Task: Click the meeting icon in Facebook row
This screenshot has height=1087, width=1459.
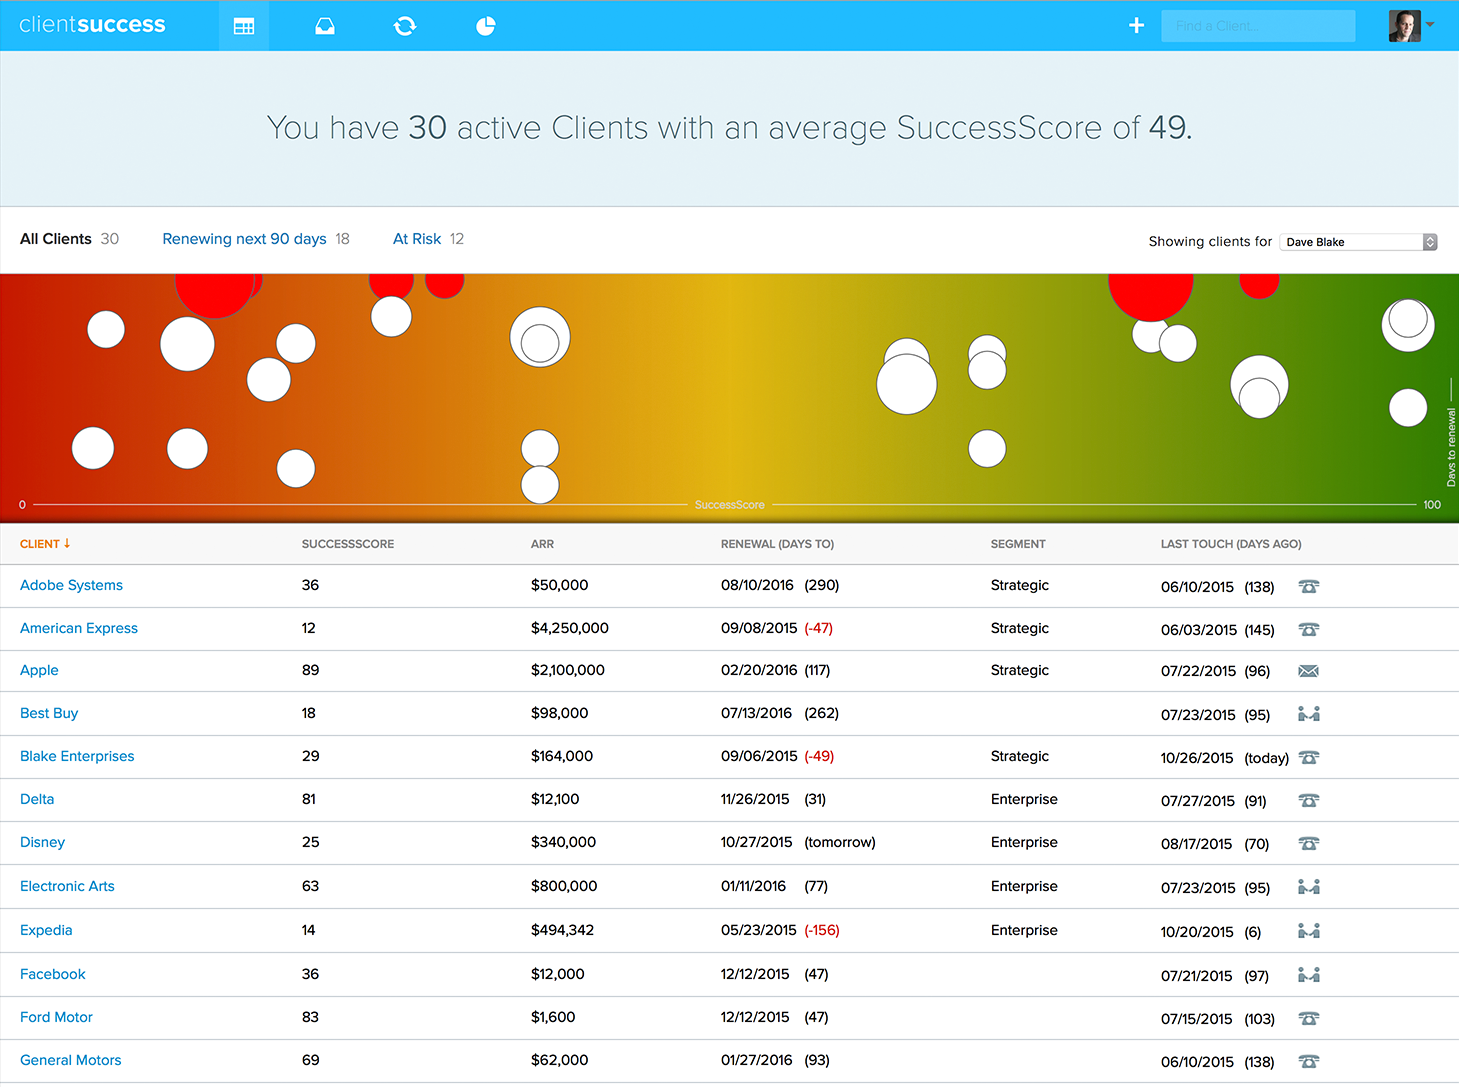Action: [1309, 975]
